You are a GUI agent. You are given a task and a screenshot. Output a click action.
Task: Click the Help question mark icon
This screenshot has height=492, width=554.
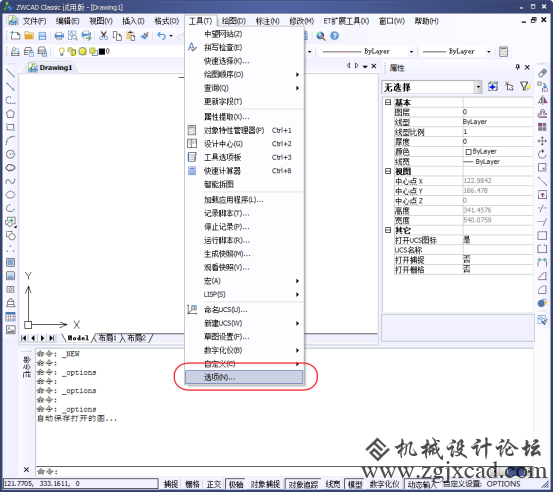(x=334, y=36)
